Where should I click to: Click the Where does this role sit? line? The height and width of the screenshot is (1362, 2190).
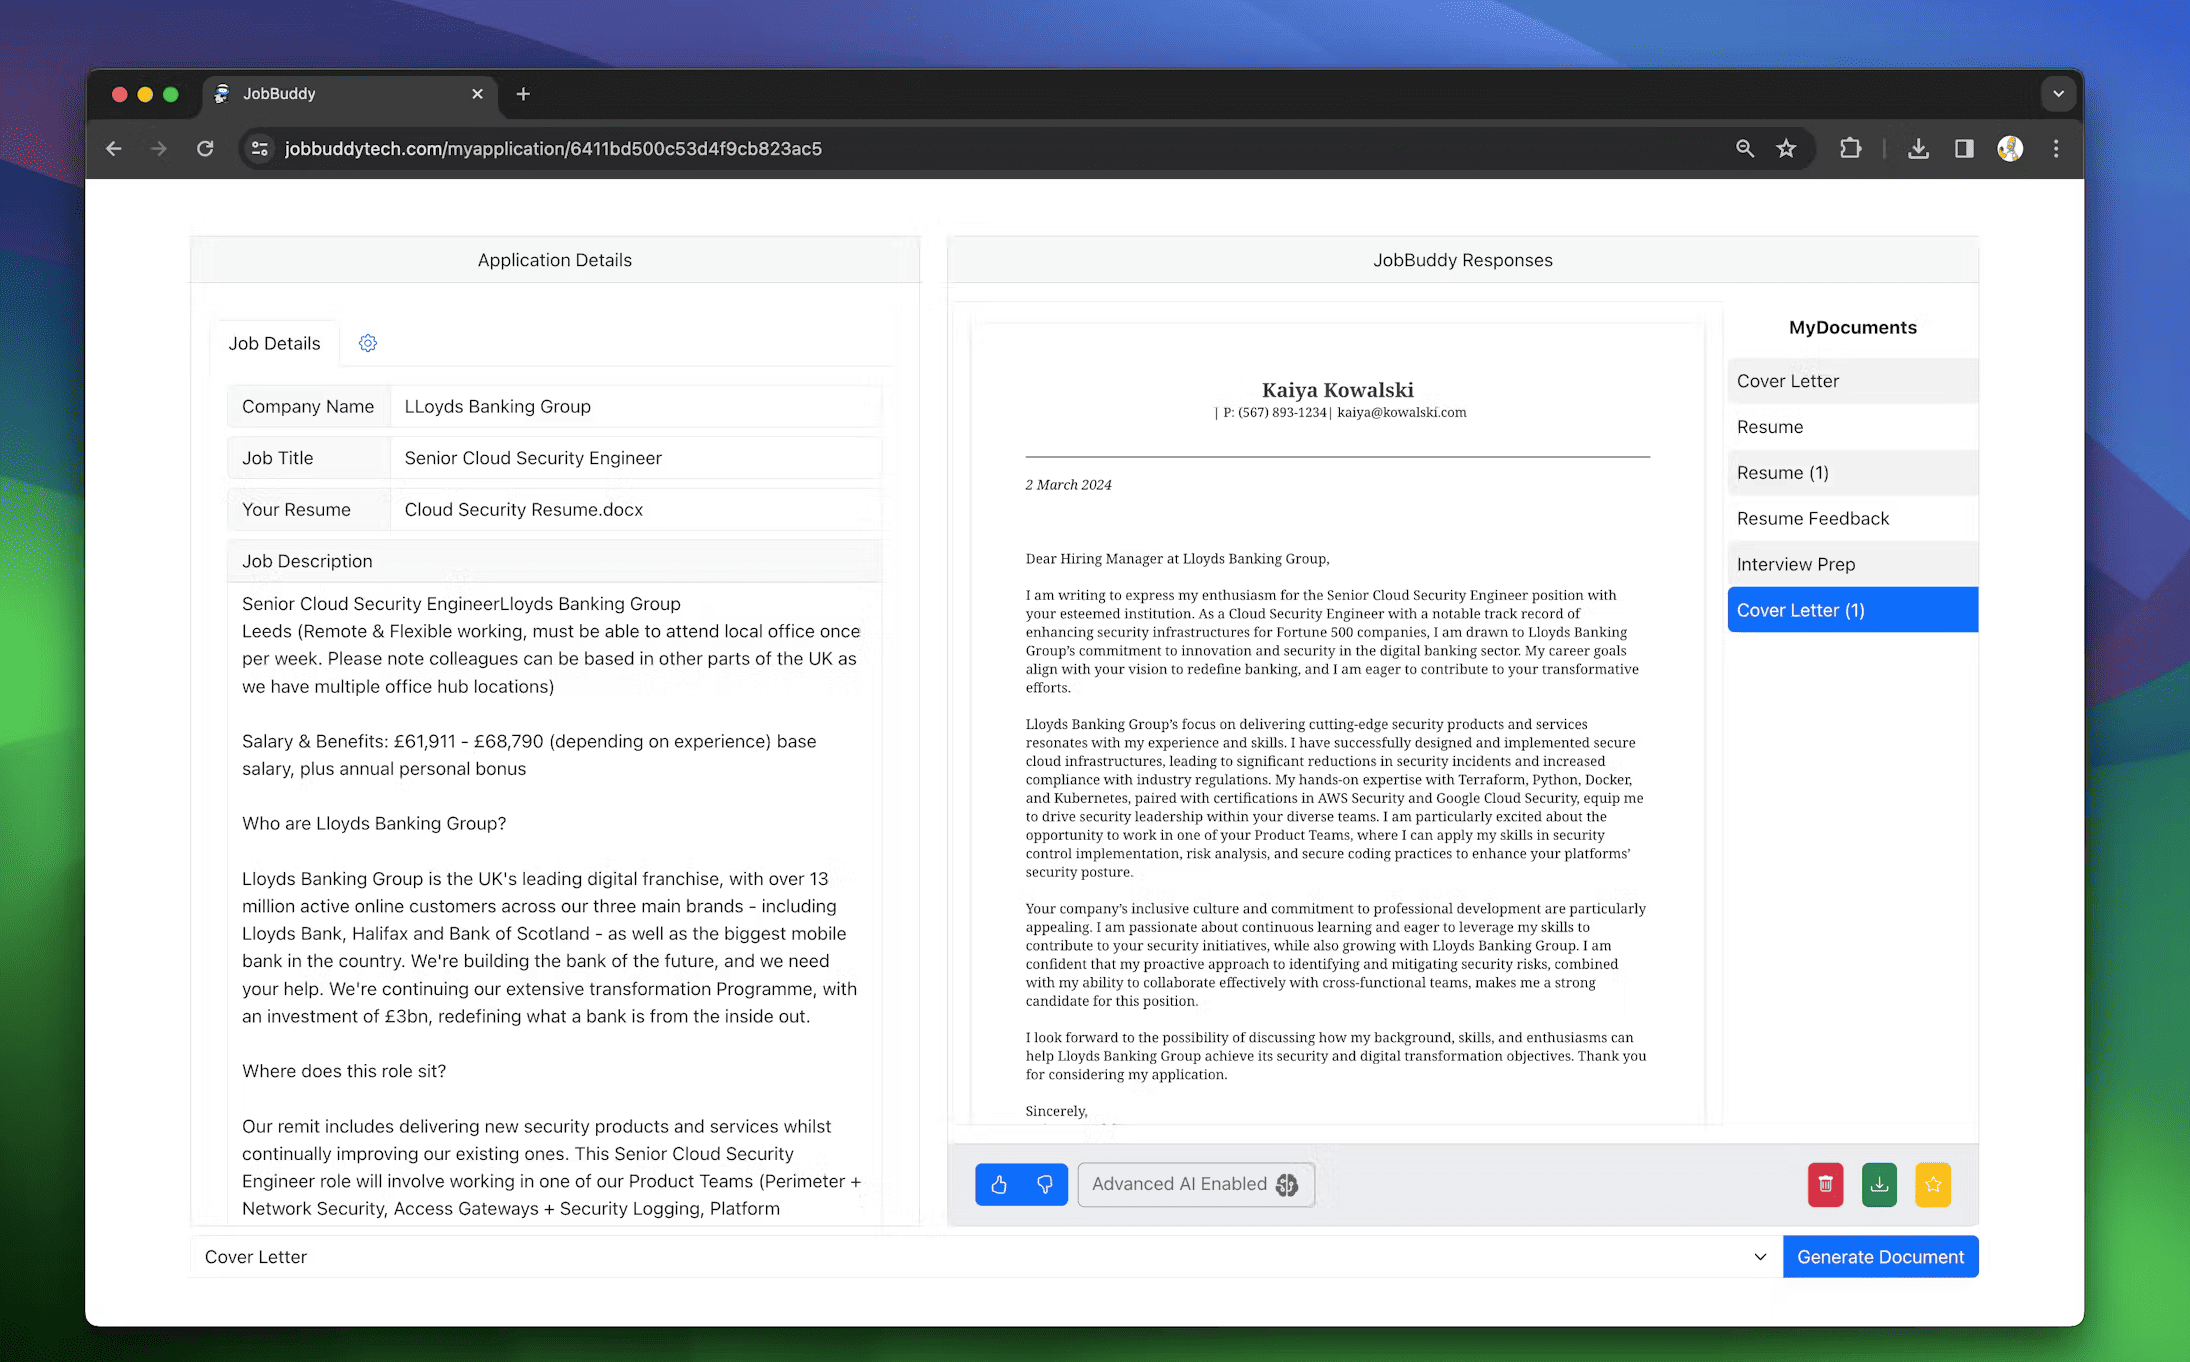click(x=344, y=1071)
